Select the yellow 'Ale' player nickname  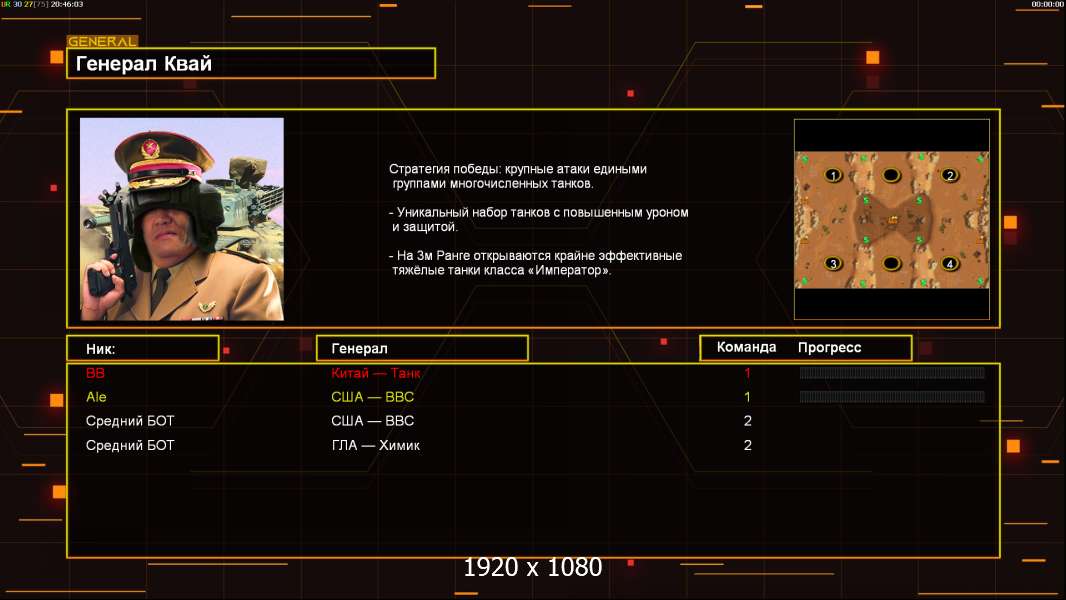[x=96, y=397]
